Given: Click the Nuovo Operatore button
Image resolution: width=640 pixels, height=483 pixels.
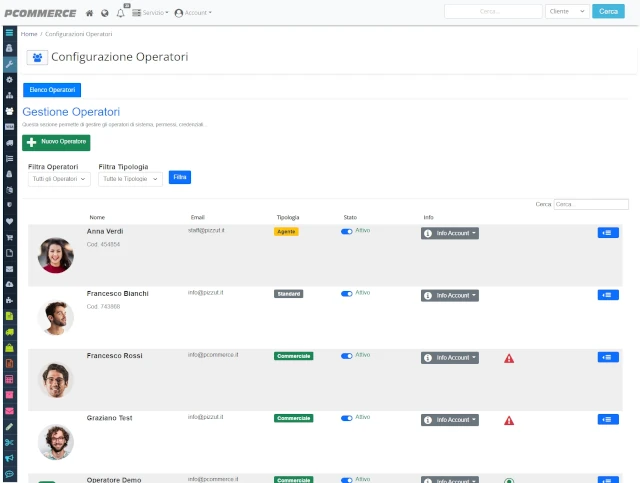Looking at the screenshot, I should [56, 142].
